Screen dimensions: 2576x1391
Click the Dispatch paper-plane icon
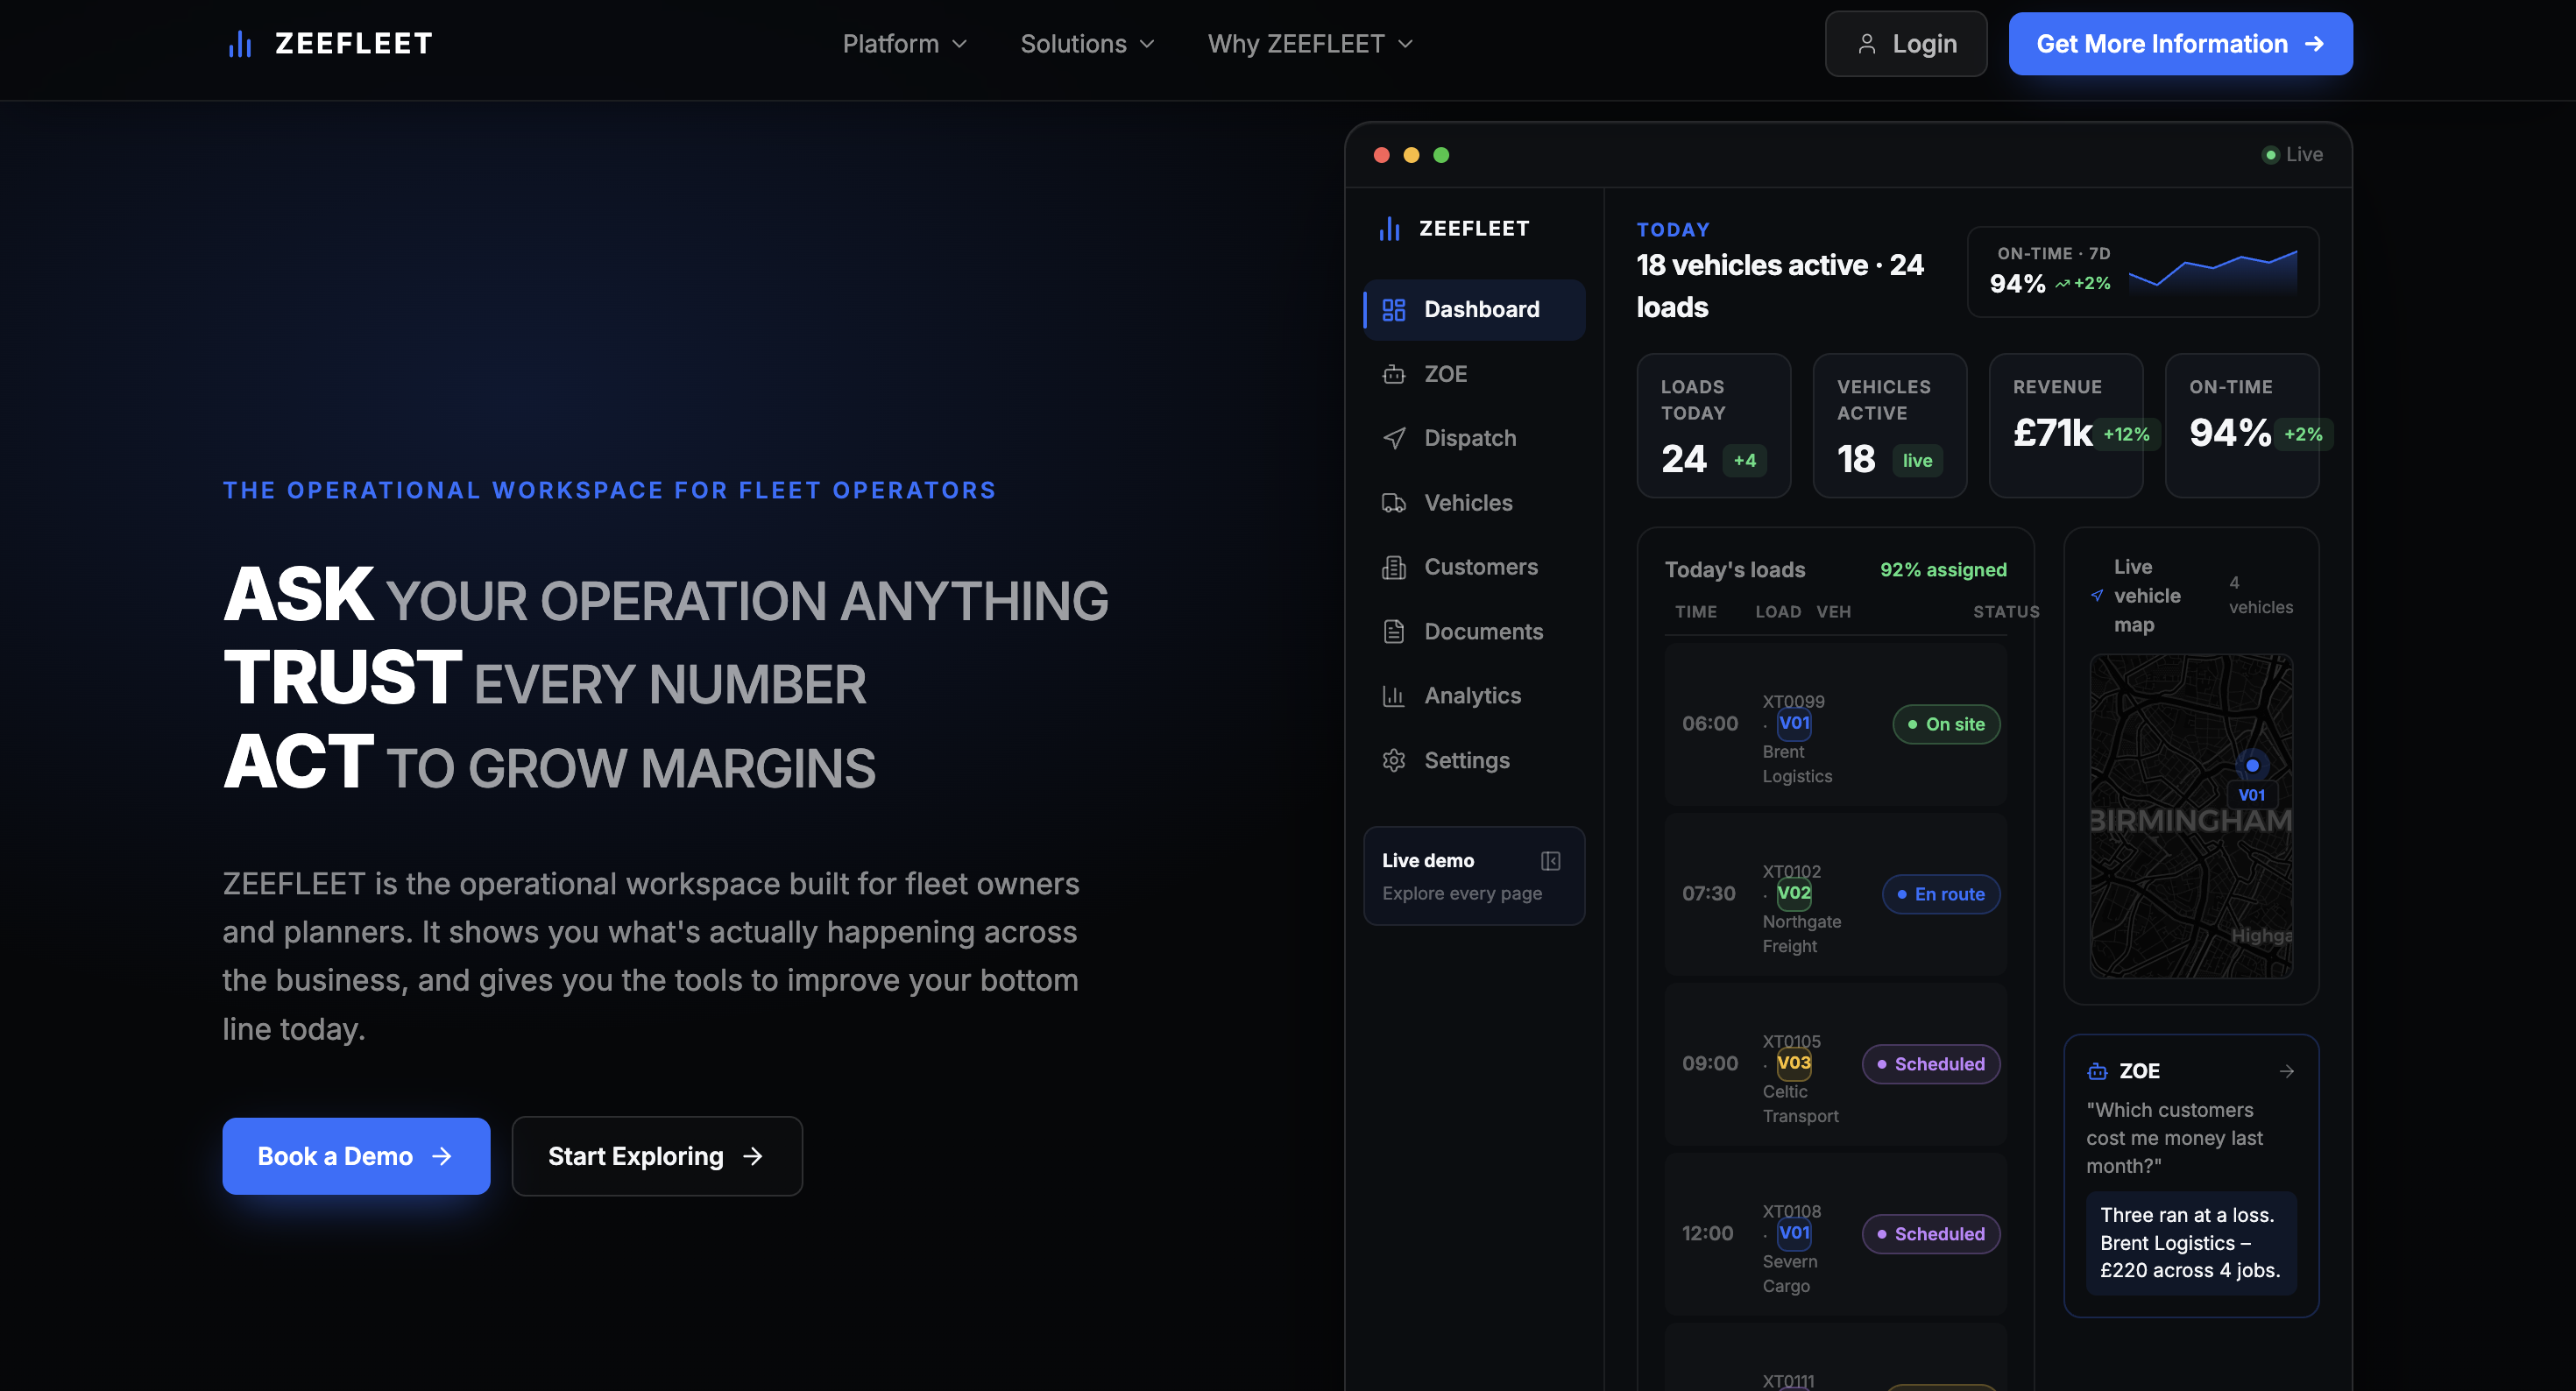point(1393,438)
